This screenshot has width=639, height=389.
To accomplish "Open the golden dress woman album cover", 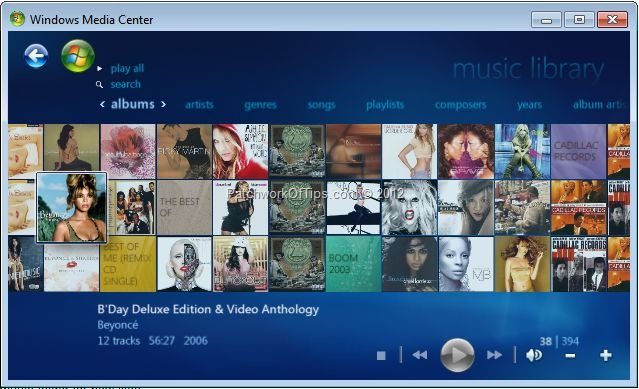I will click(x=522, y=264).
